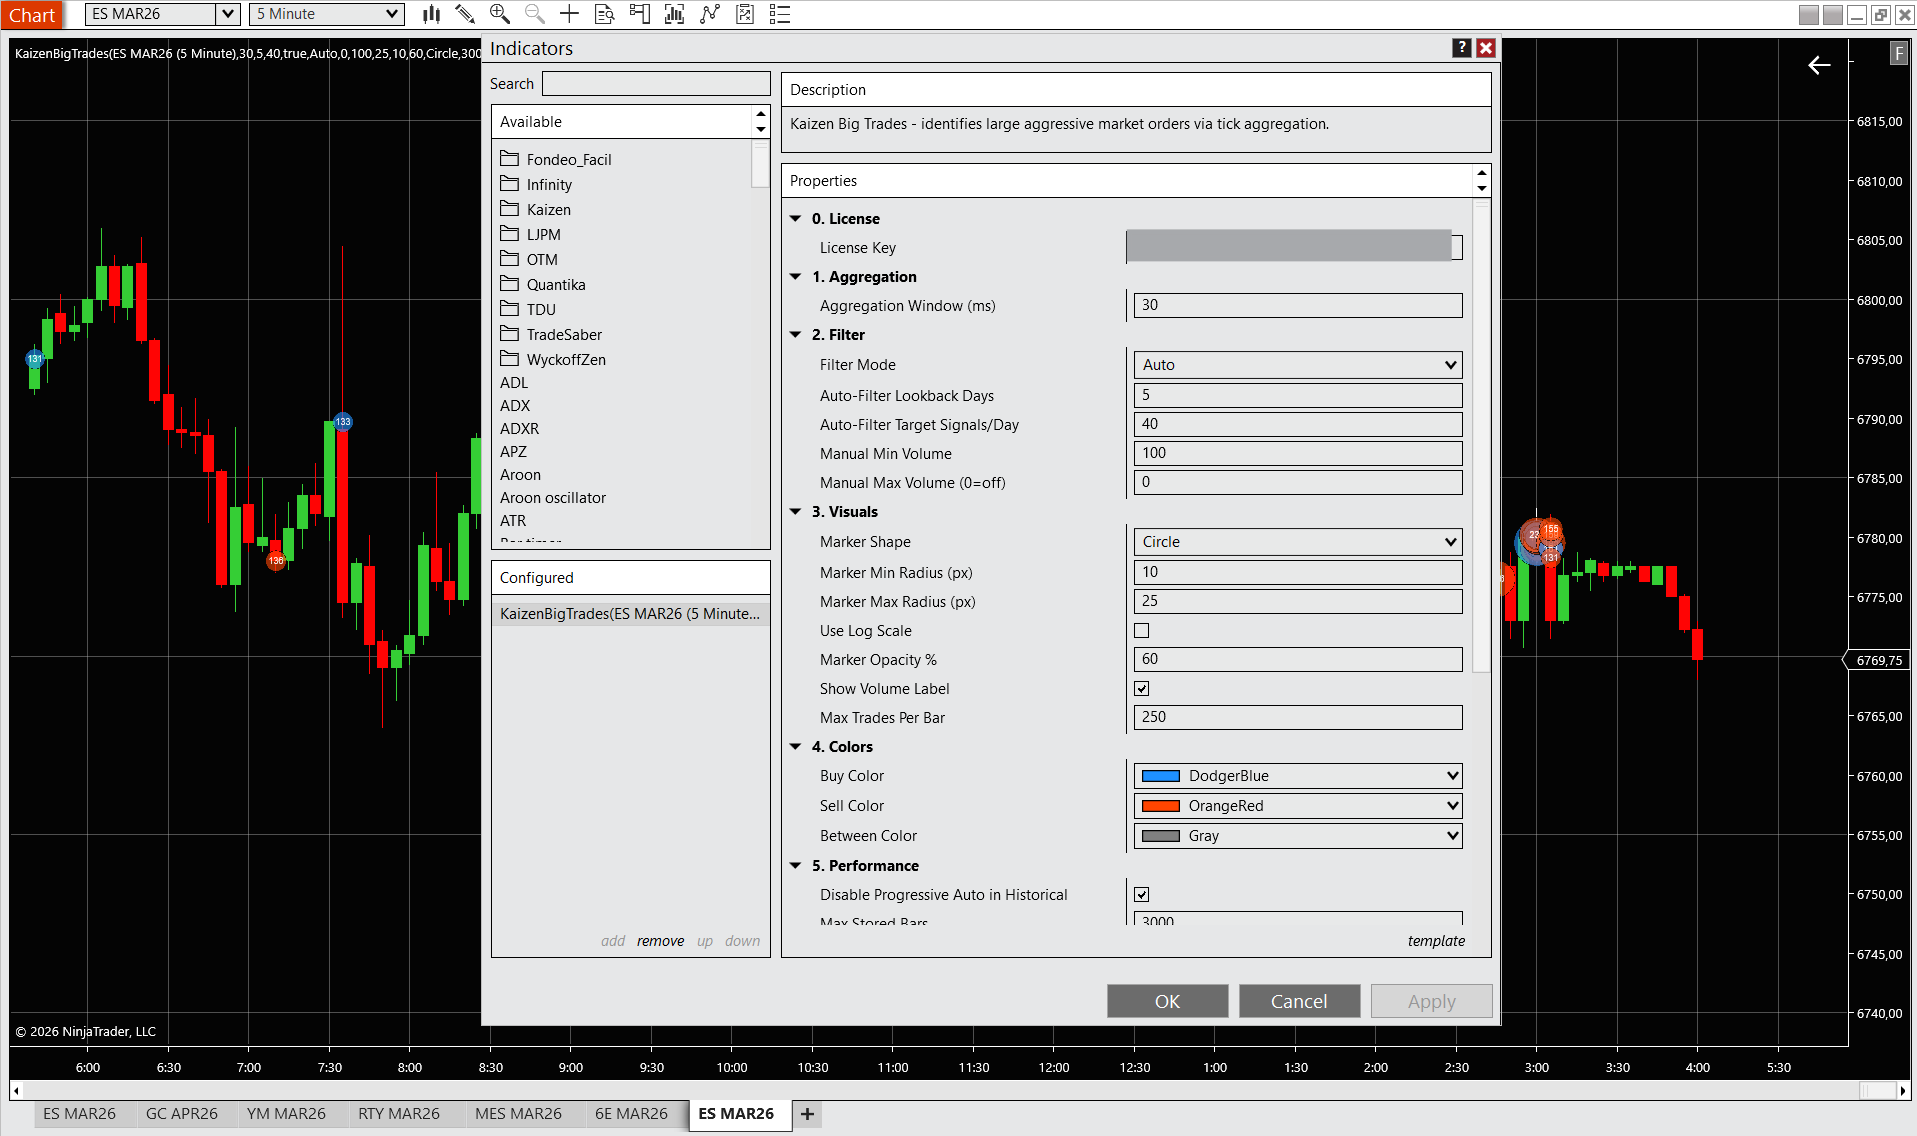Select the crosshair cursor icon

(569, 14)
